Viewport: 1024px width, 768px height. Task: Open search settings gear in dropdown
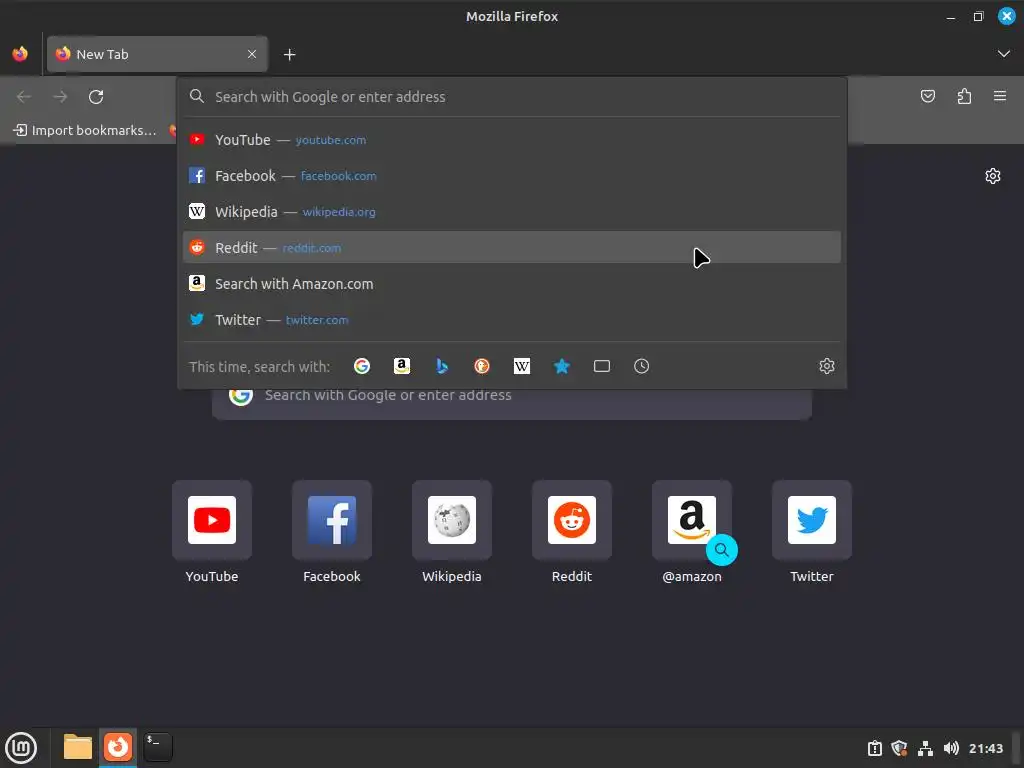[x=827, y=366]
